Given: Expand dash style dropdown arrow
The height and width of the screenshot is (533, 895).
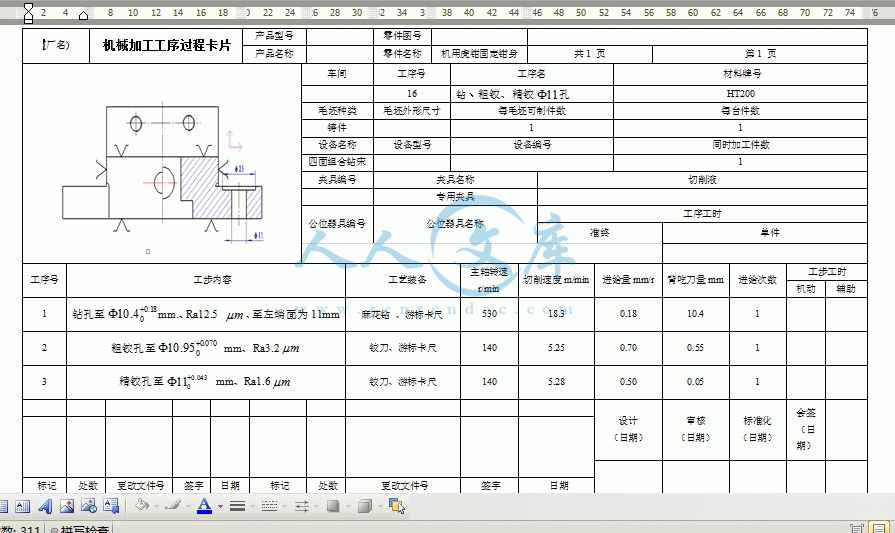Looking at the screenshot, I should 284,506.
